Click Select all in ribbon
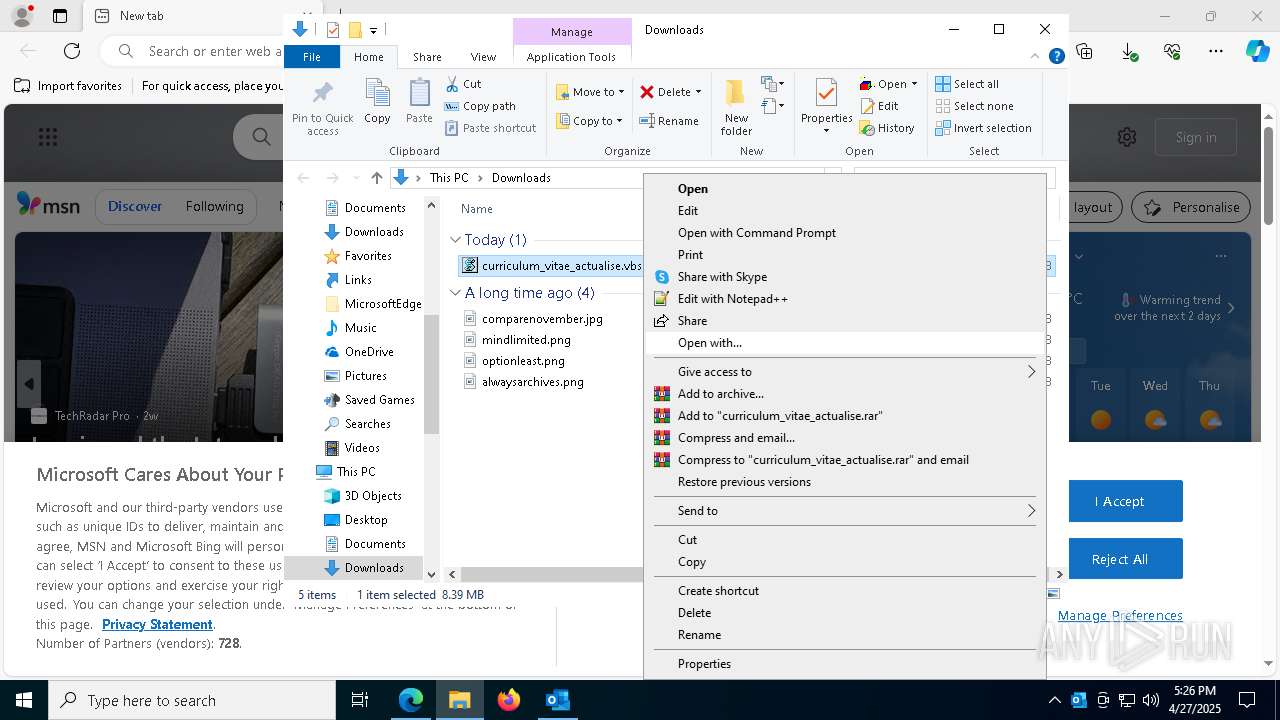This screenshot has width=1280, height=720. point(967,84)
